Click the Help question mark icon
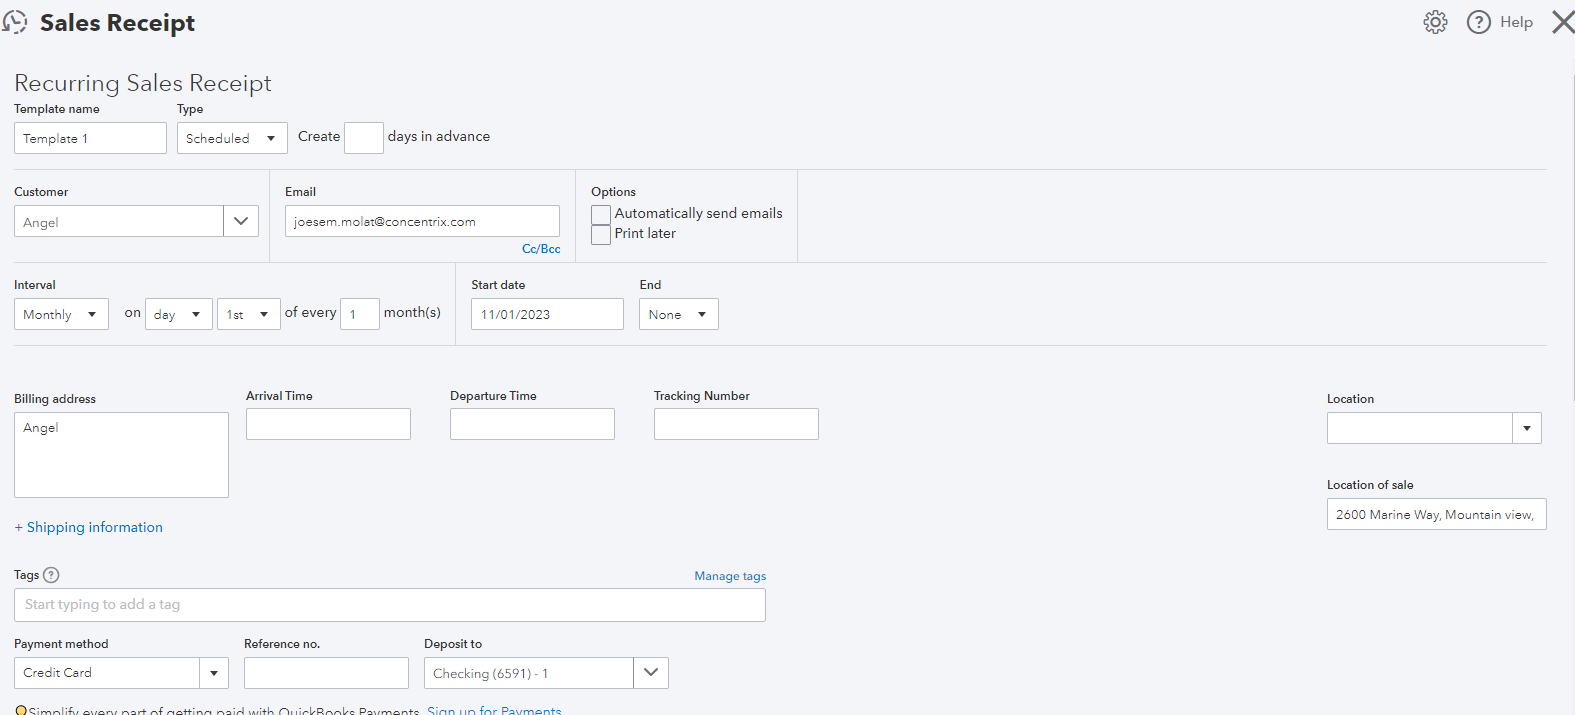The width and height of the screenshot is (1575, 715). (x=1478, y=22)
